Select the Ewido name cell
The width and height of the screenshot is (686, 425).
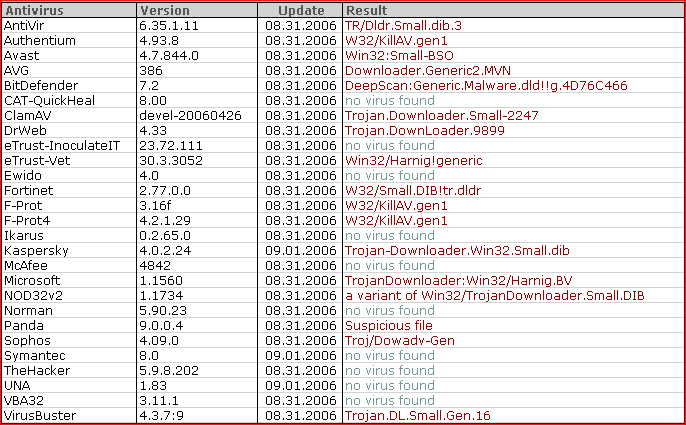pyautogui.click(x=23, y=176)
